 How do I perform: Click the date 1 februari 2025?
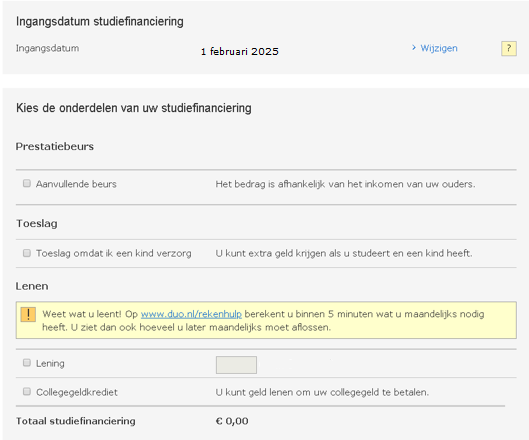click(240, 52)
